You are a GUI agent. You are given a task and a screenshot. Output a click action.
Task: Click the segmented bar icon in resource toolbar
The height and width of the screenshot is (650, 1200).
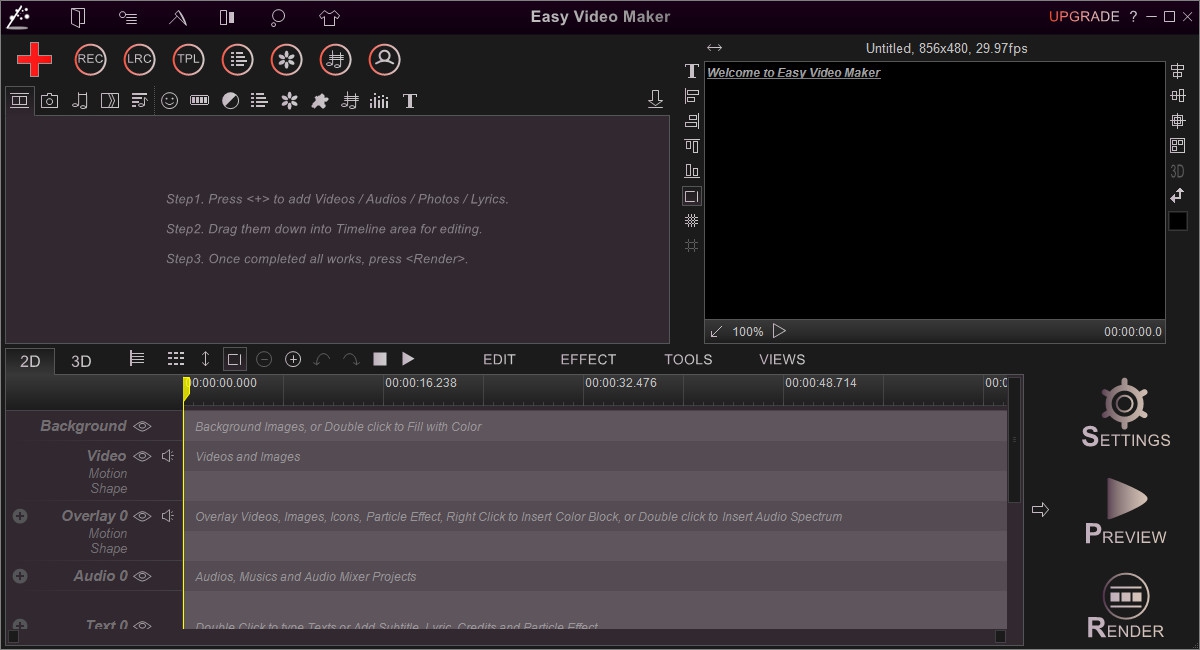pos(200,100)
